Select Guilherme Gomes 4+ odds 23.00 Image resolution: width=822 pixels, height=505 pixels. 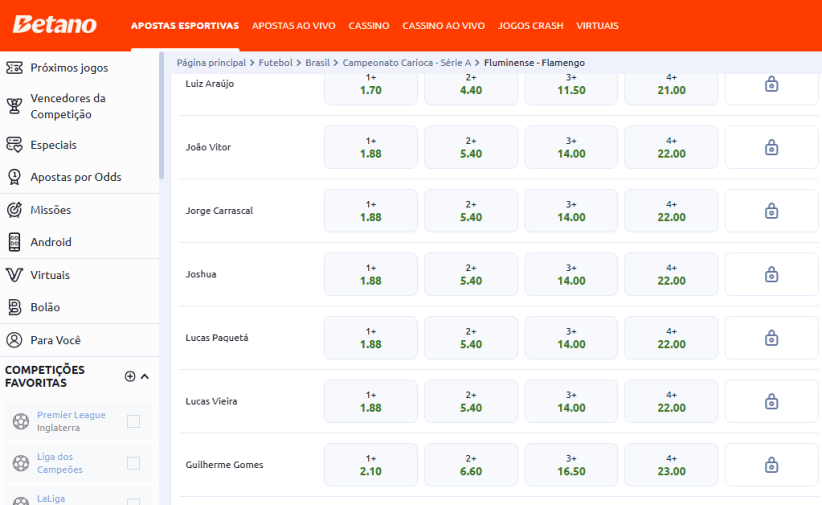[x=671, y=465]
